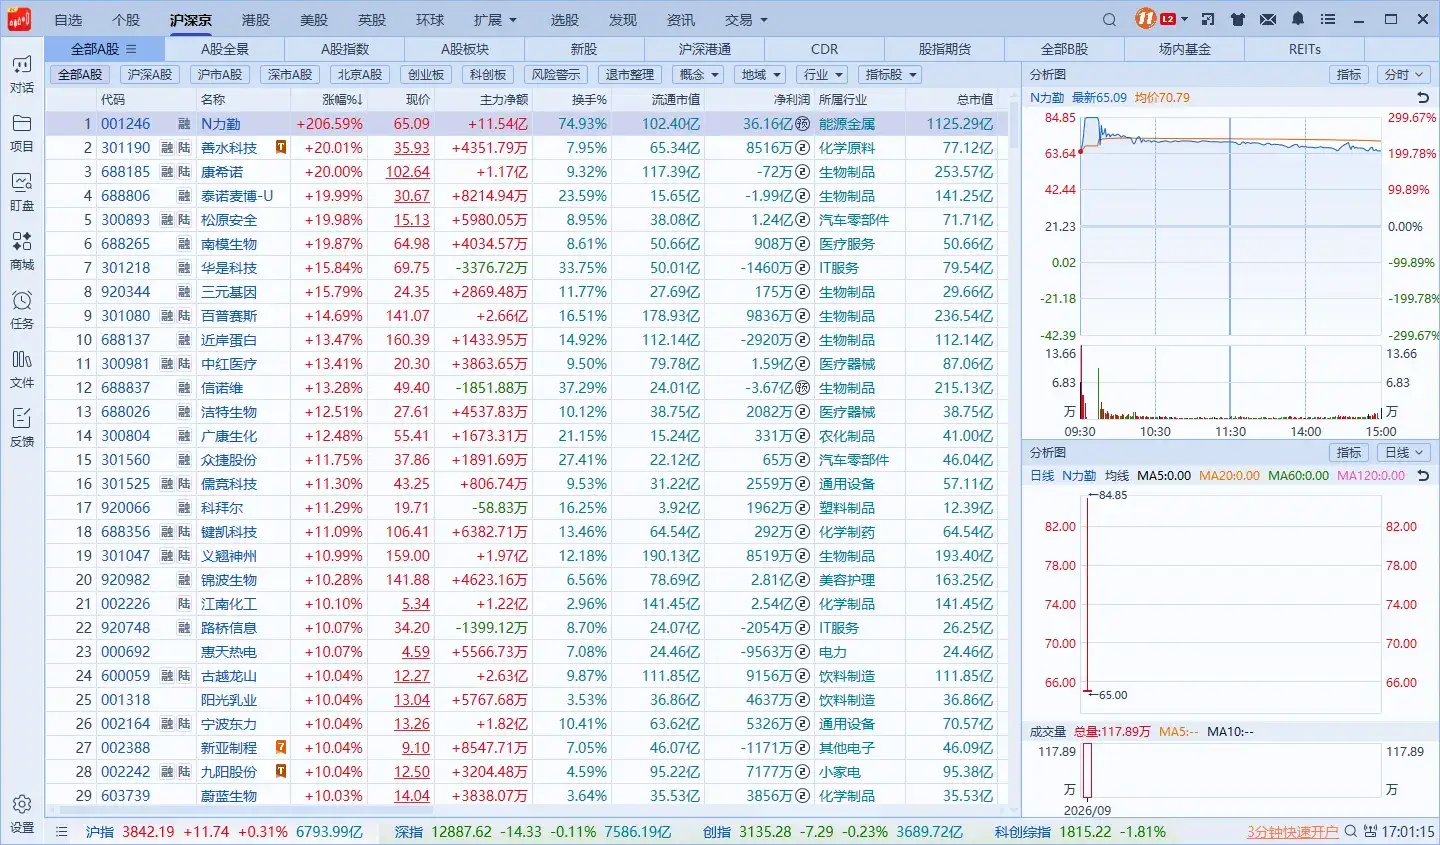
Task: Open the notification bell icon
Action: (1298, 19)
